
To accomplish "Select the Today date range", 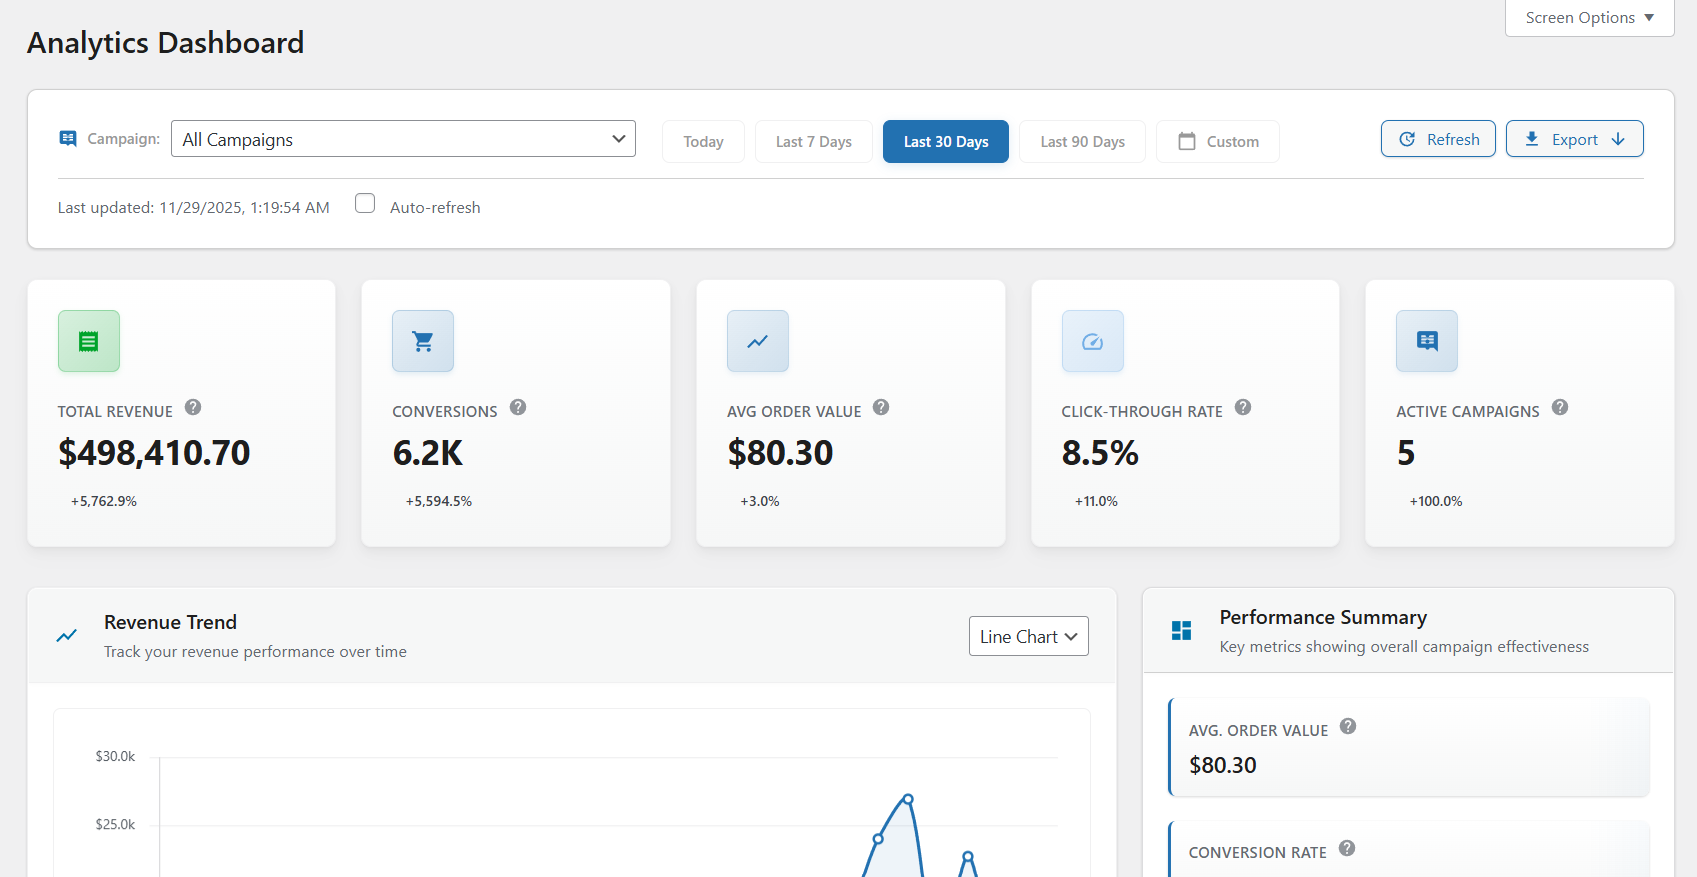I will (x=703, y=141).
